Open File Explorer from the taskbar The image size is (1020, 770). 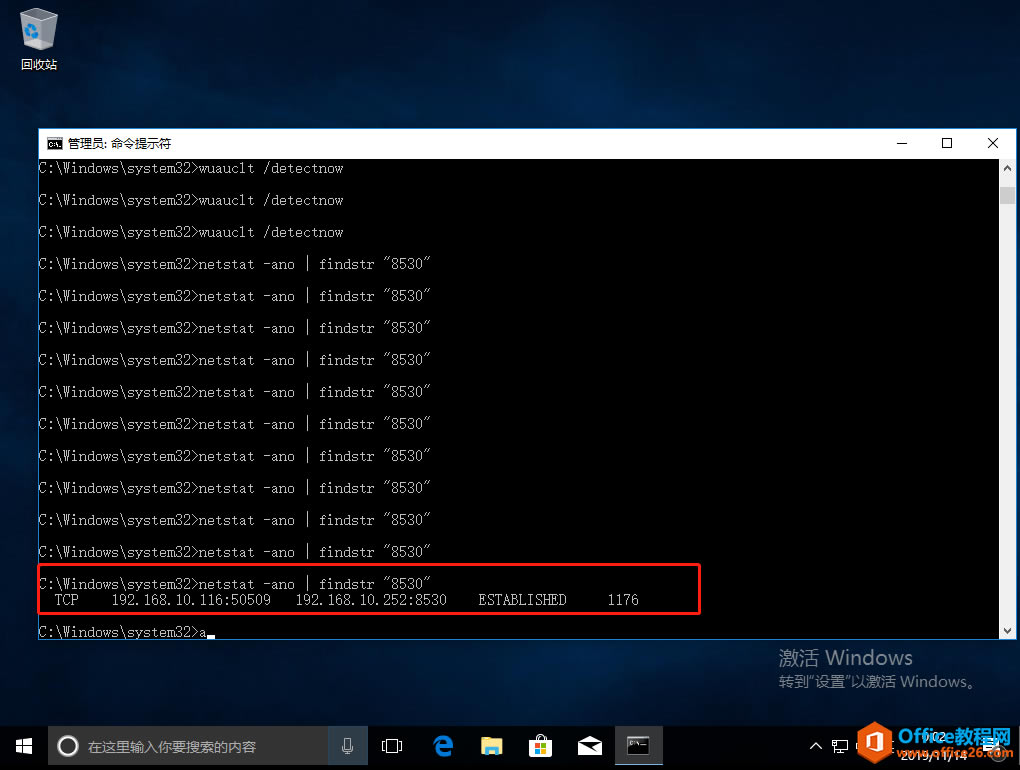pos(492,747)
